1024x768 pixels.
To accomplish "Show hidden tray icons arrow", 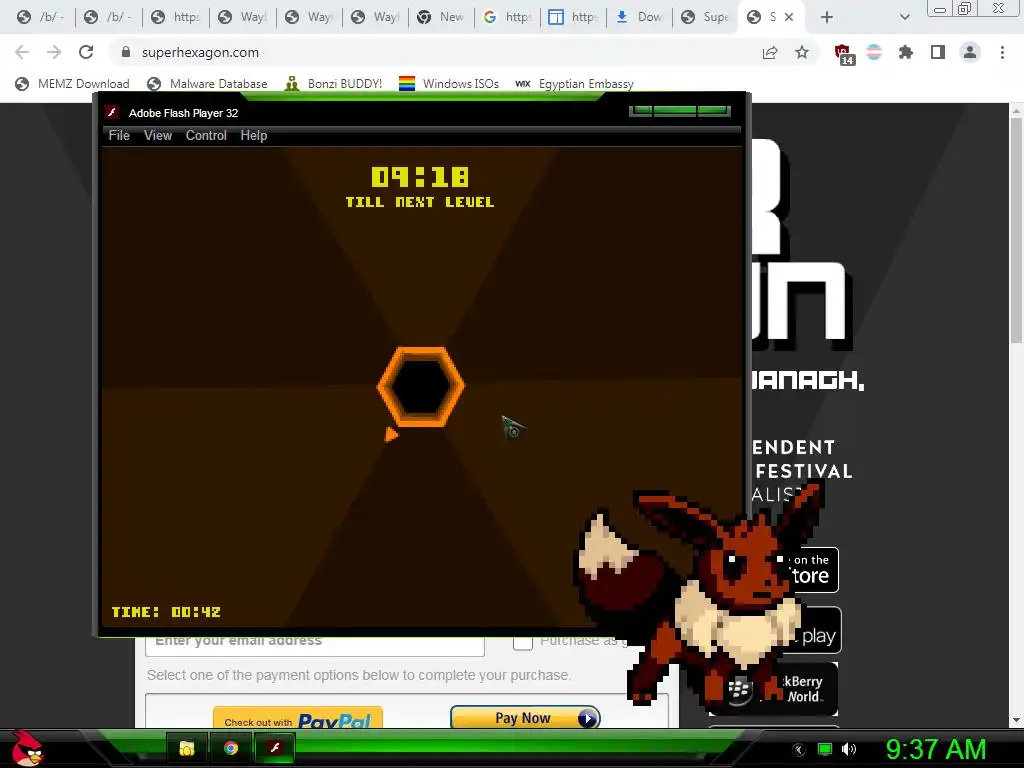I will tap(799, 750).
